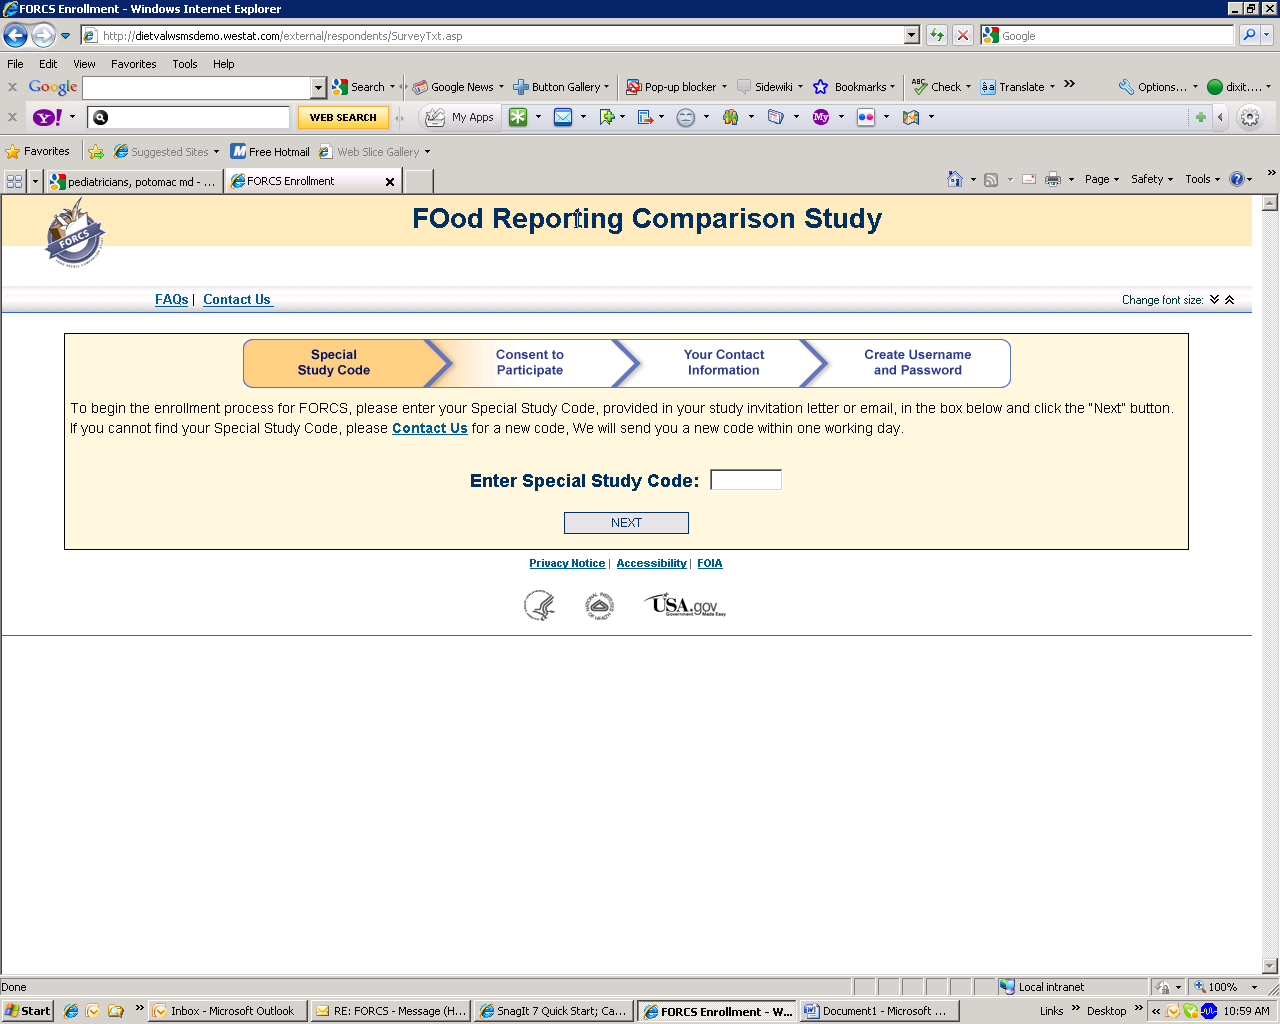Click the Refresh page icon
The width and height of the screenshot is (1280, 1024).
pos(936,35)
